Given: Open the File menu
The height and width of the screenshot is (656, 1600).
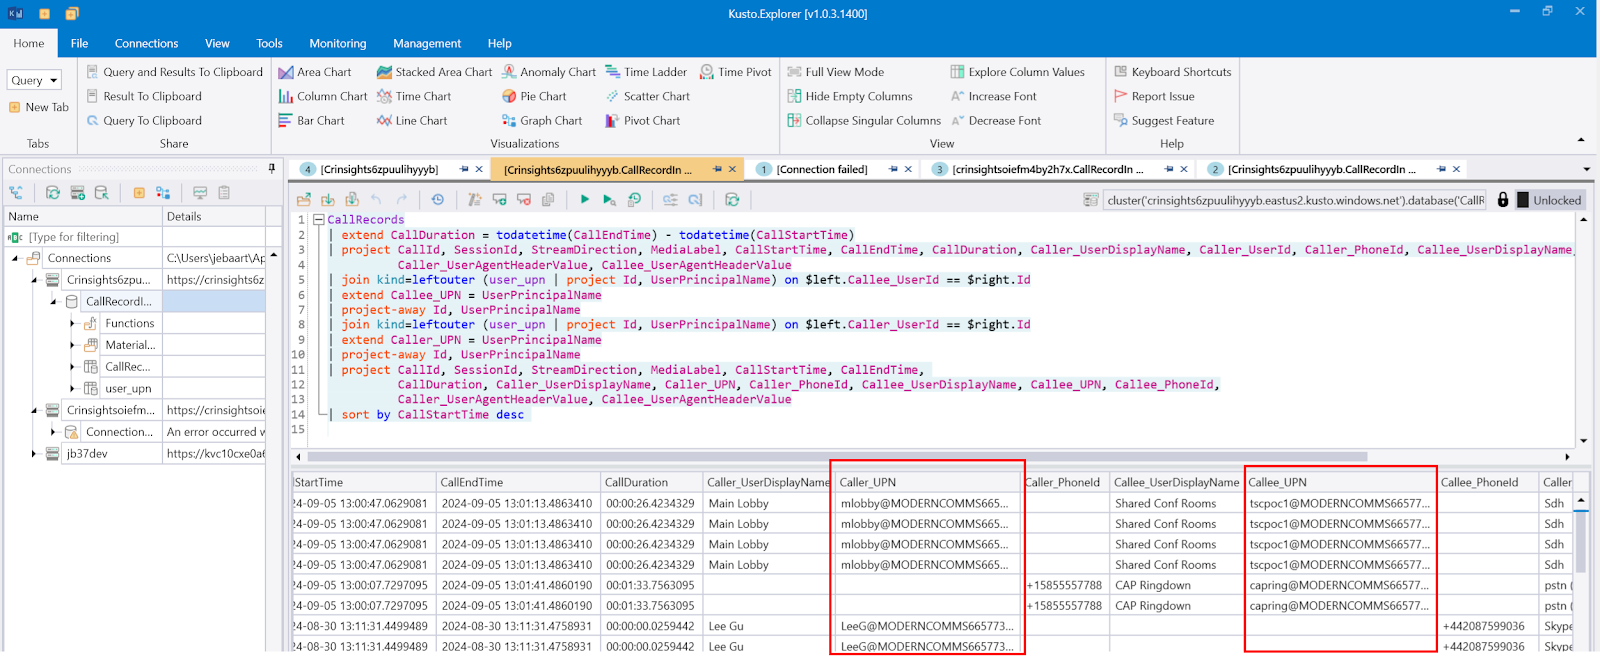Looking at the screenshot, I should click(79, 43).
